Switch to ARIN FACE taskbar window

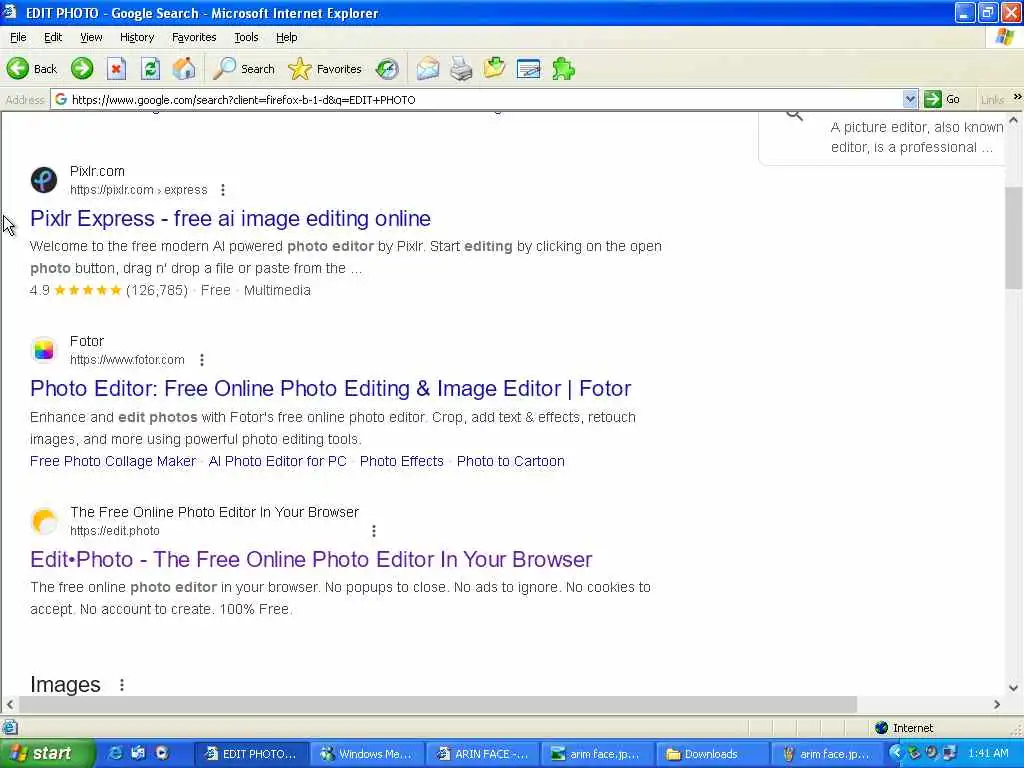[x=482, y=754]
